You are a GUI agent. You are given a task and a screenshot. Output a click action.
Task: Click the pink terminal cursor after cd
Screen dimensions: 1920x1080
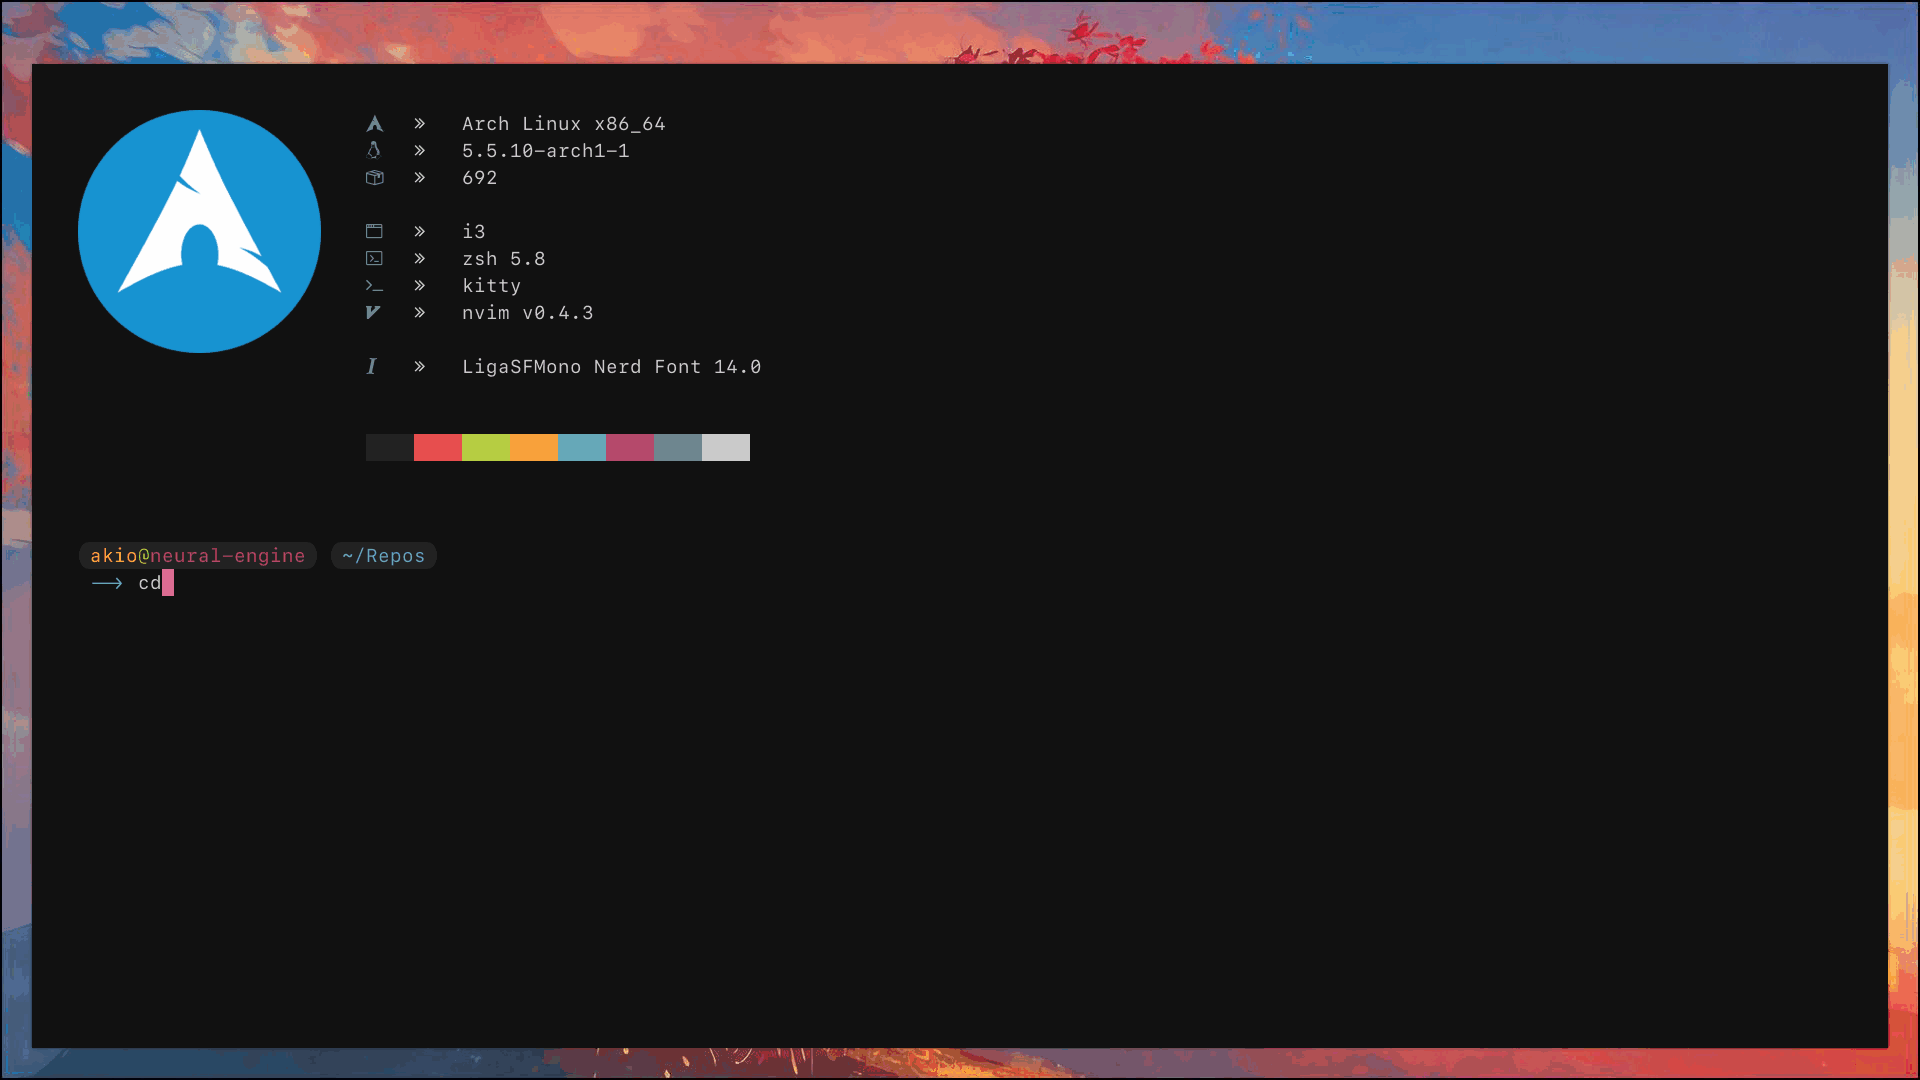(x=168, y=583)
